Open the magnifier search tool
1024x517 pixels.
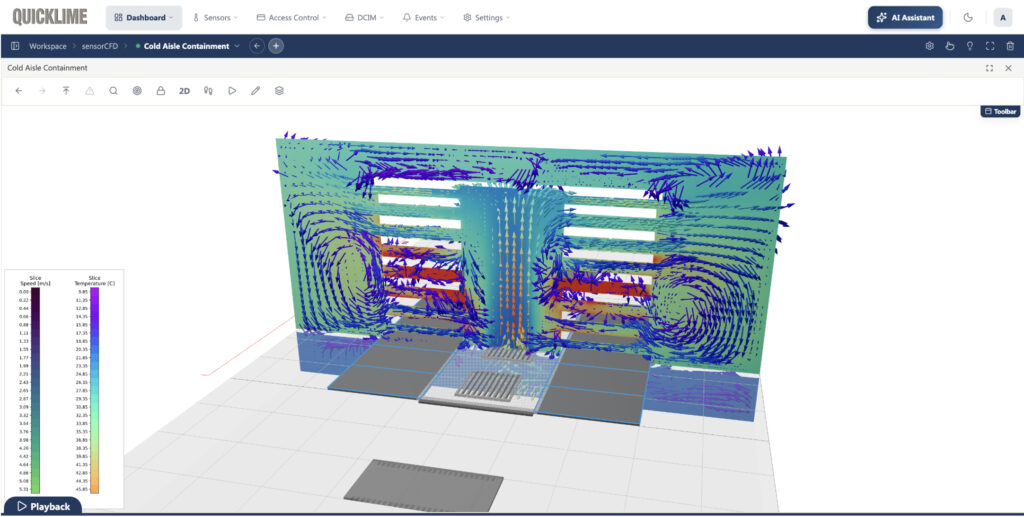[x=114, y=91]
